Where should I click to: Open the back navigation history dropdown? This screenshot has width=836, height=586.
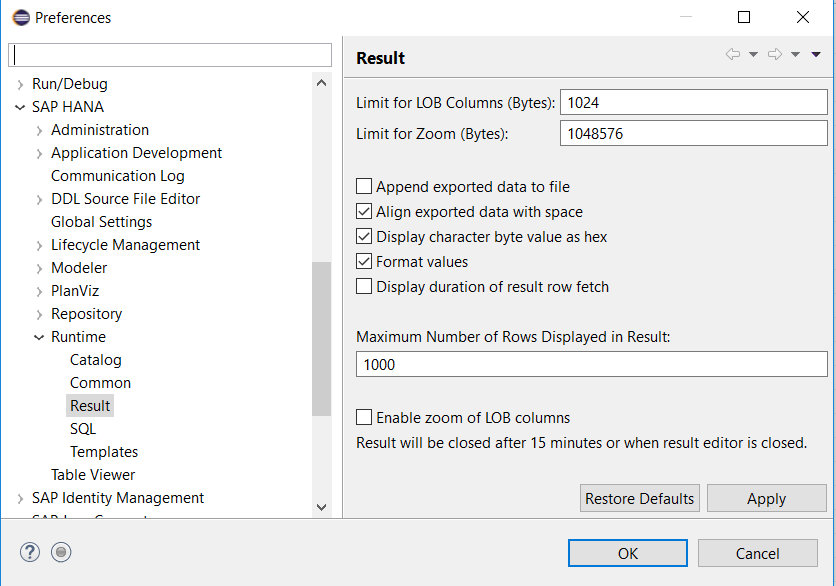pos(753,54)
